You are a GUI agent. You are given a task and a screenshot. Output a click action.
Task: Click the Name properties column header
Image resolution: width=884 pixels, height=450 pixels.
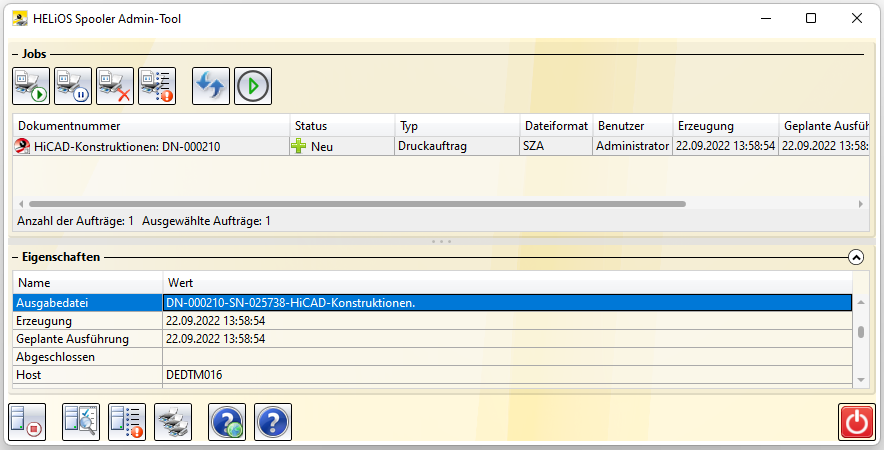[88, 283]
